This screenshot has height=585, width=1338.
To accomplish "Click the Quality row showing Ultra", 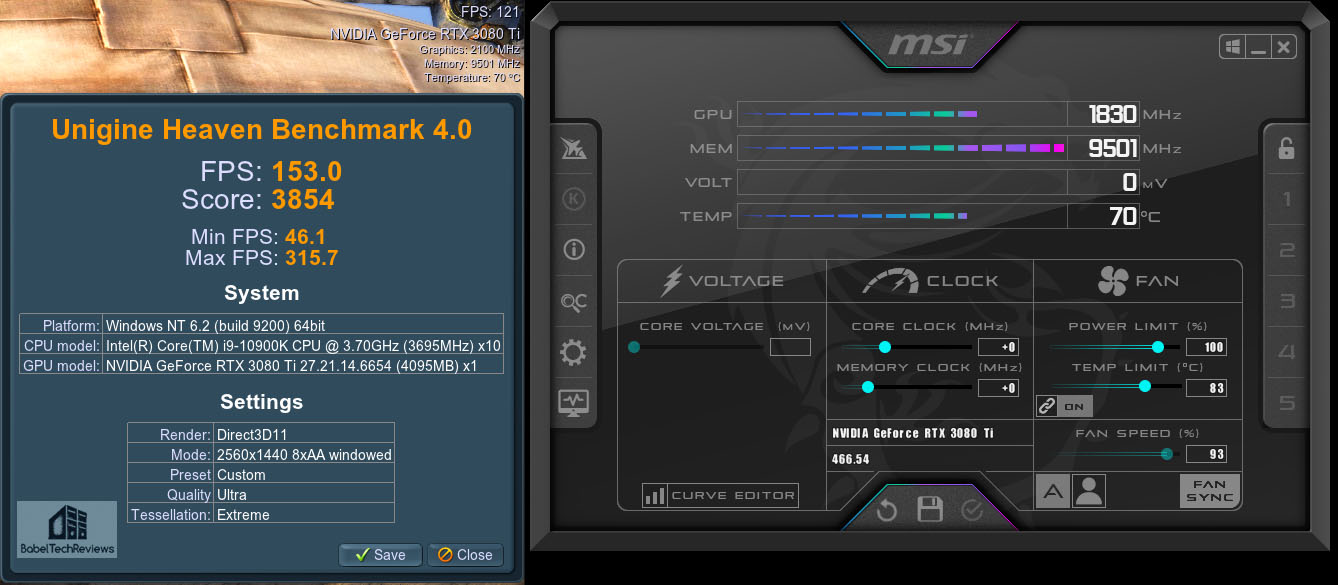I will pyautogui.click(x=261, y=494).
